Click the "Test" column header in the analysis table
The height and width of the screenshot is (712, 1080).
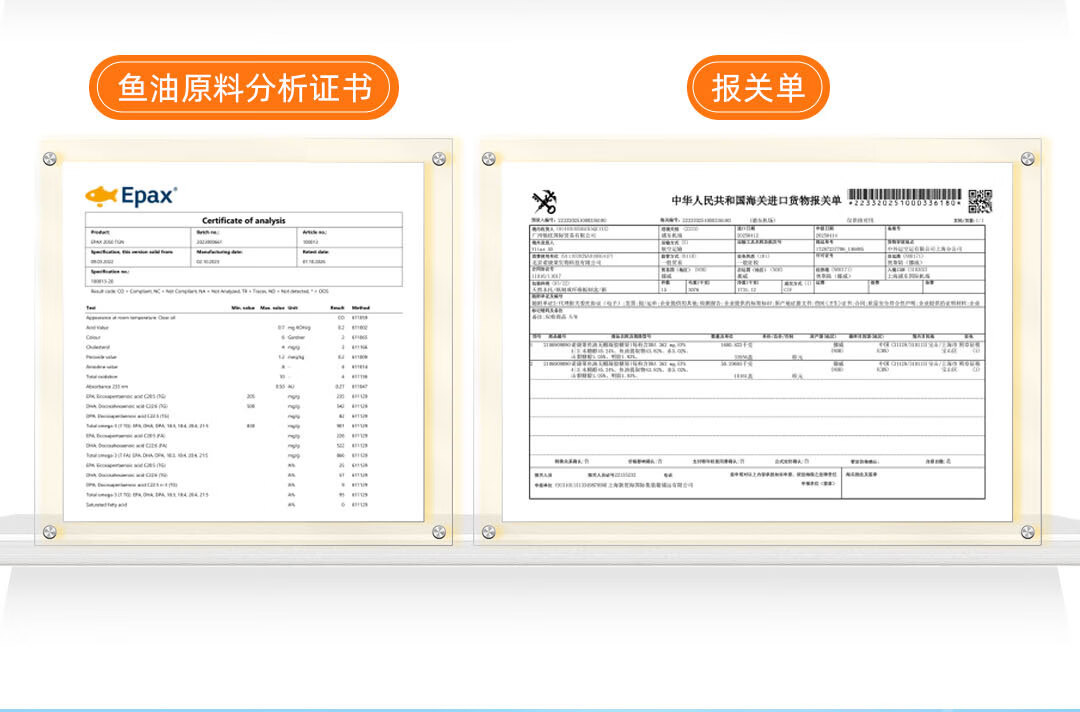(91, 307)
